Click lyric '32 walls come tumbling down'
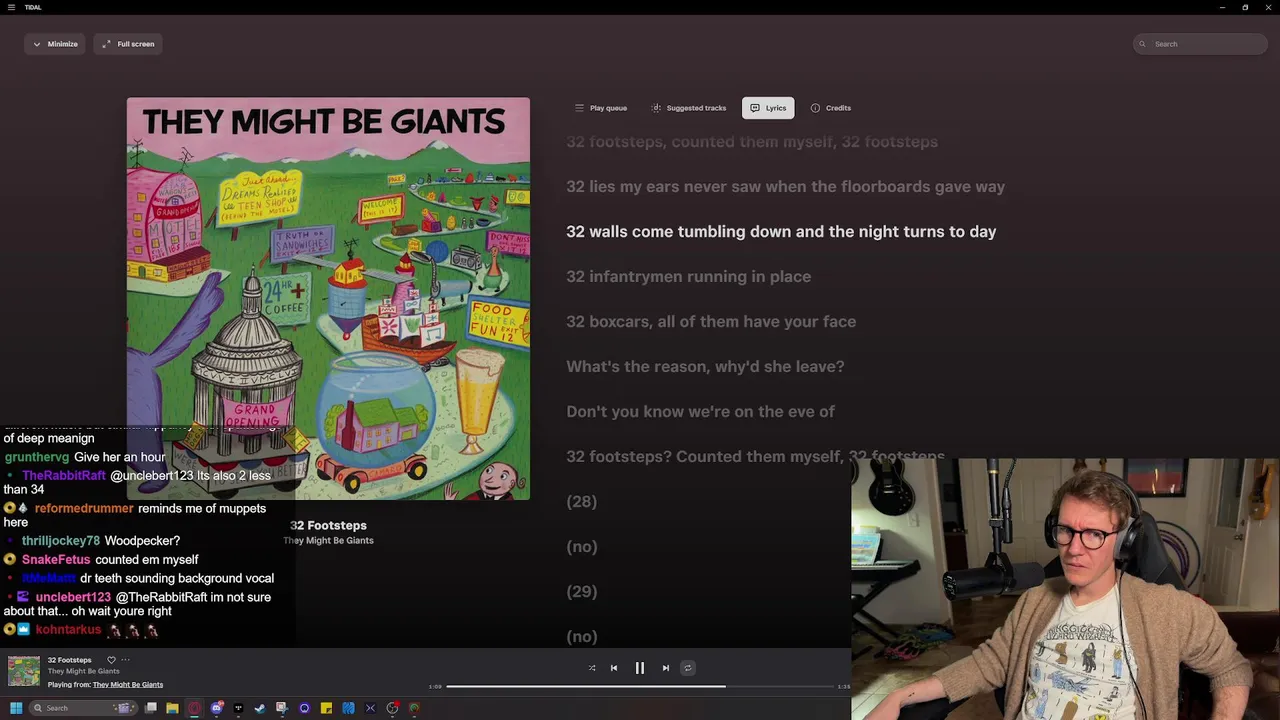Viewport: 1280px width, 720px height. coord(781,232)
